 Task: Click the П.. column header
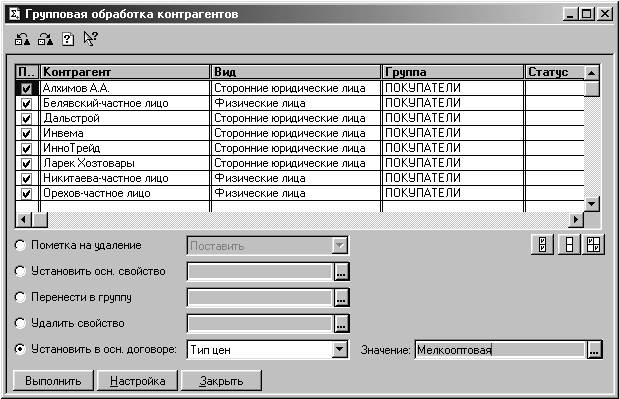click(x=27, y=72)
